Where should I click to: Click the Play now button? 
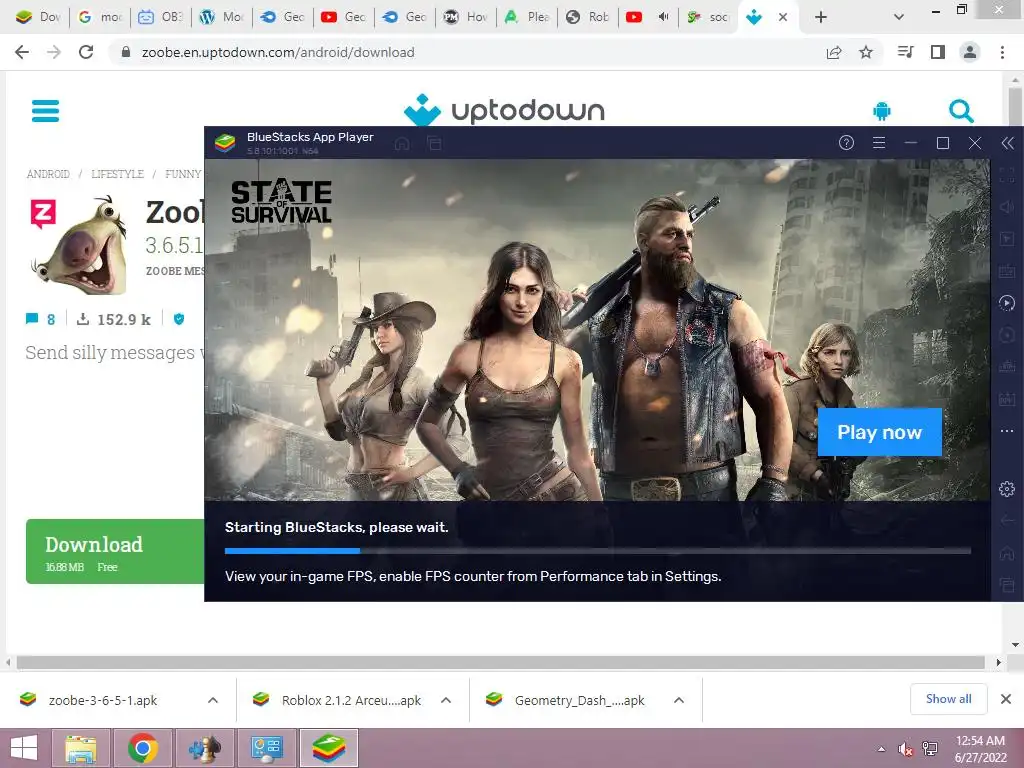click(879, 432)
